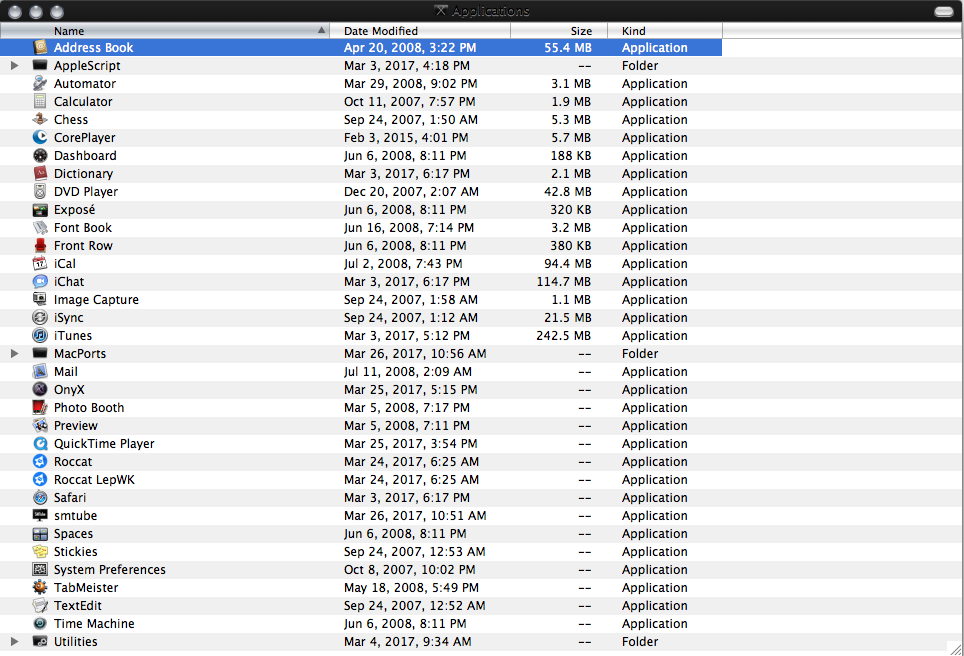Screen dimensions: 964x656
Task: Select the Spaces icon
Action: 40,534
